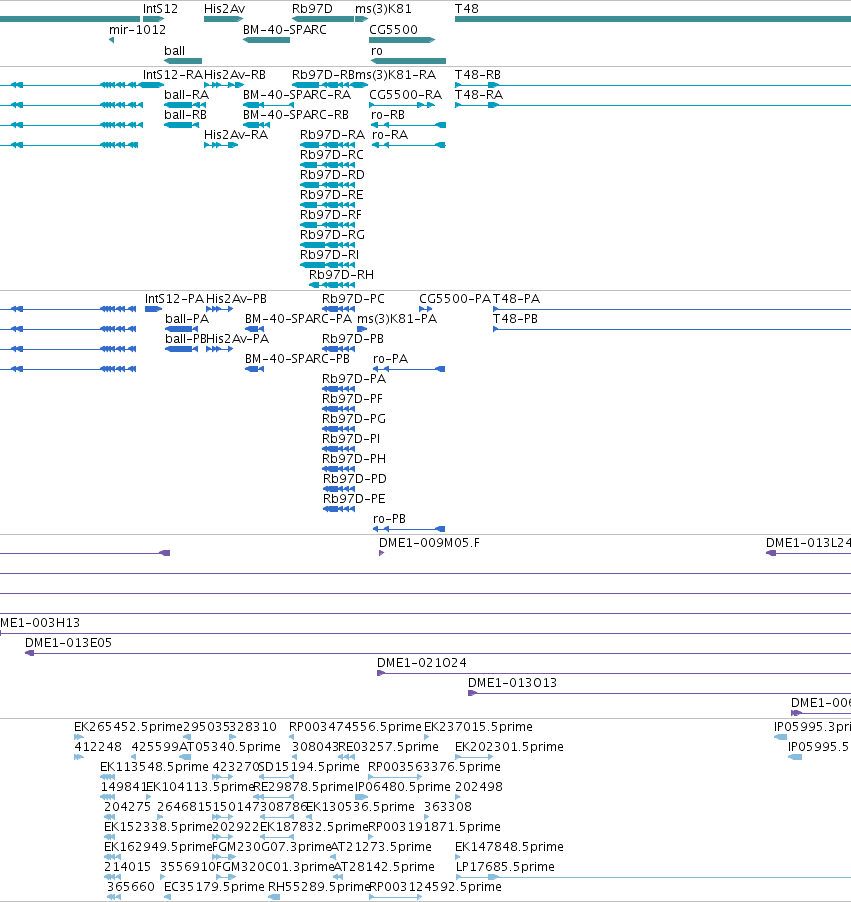
Task: Select protein Rb97D-PE
Action: pyautogui.click(x=354, y=499)
